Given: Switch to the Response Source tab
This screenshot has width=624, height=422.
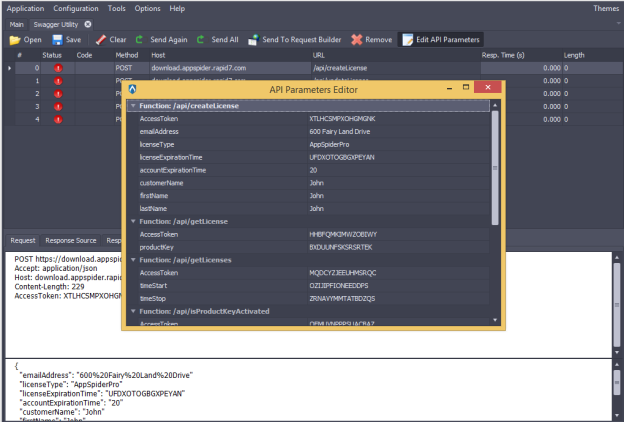Looking at the screenshot, I should pos(70,241).
